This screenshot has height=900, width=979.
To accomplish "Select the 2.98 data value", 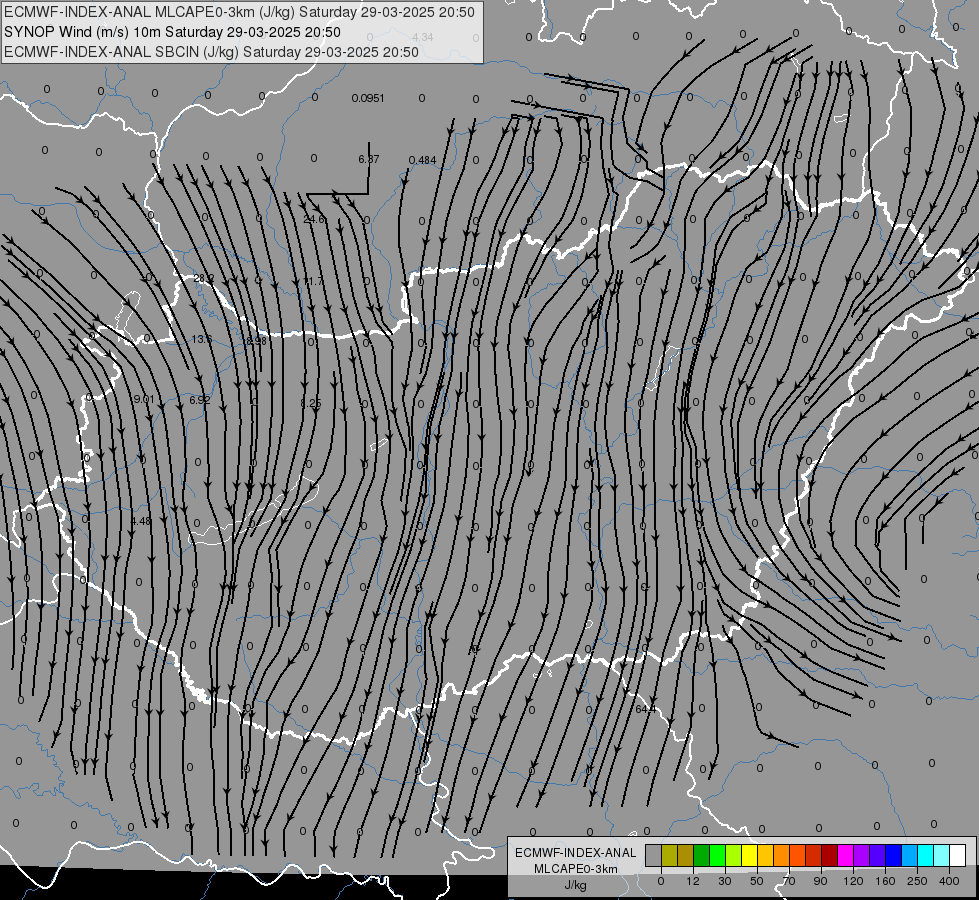I will [256, 341].
